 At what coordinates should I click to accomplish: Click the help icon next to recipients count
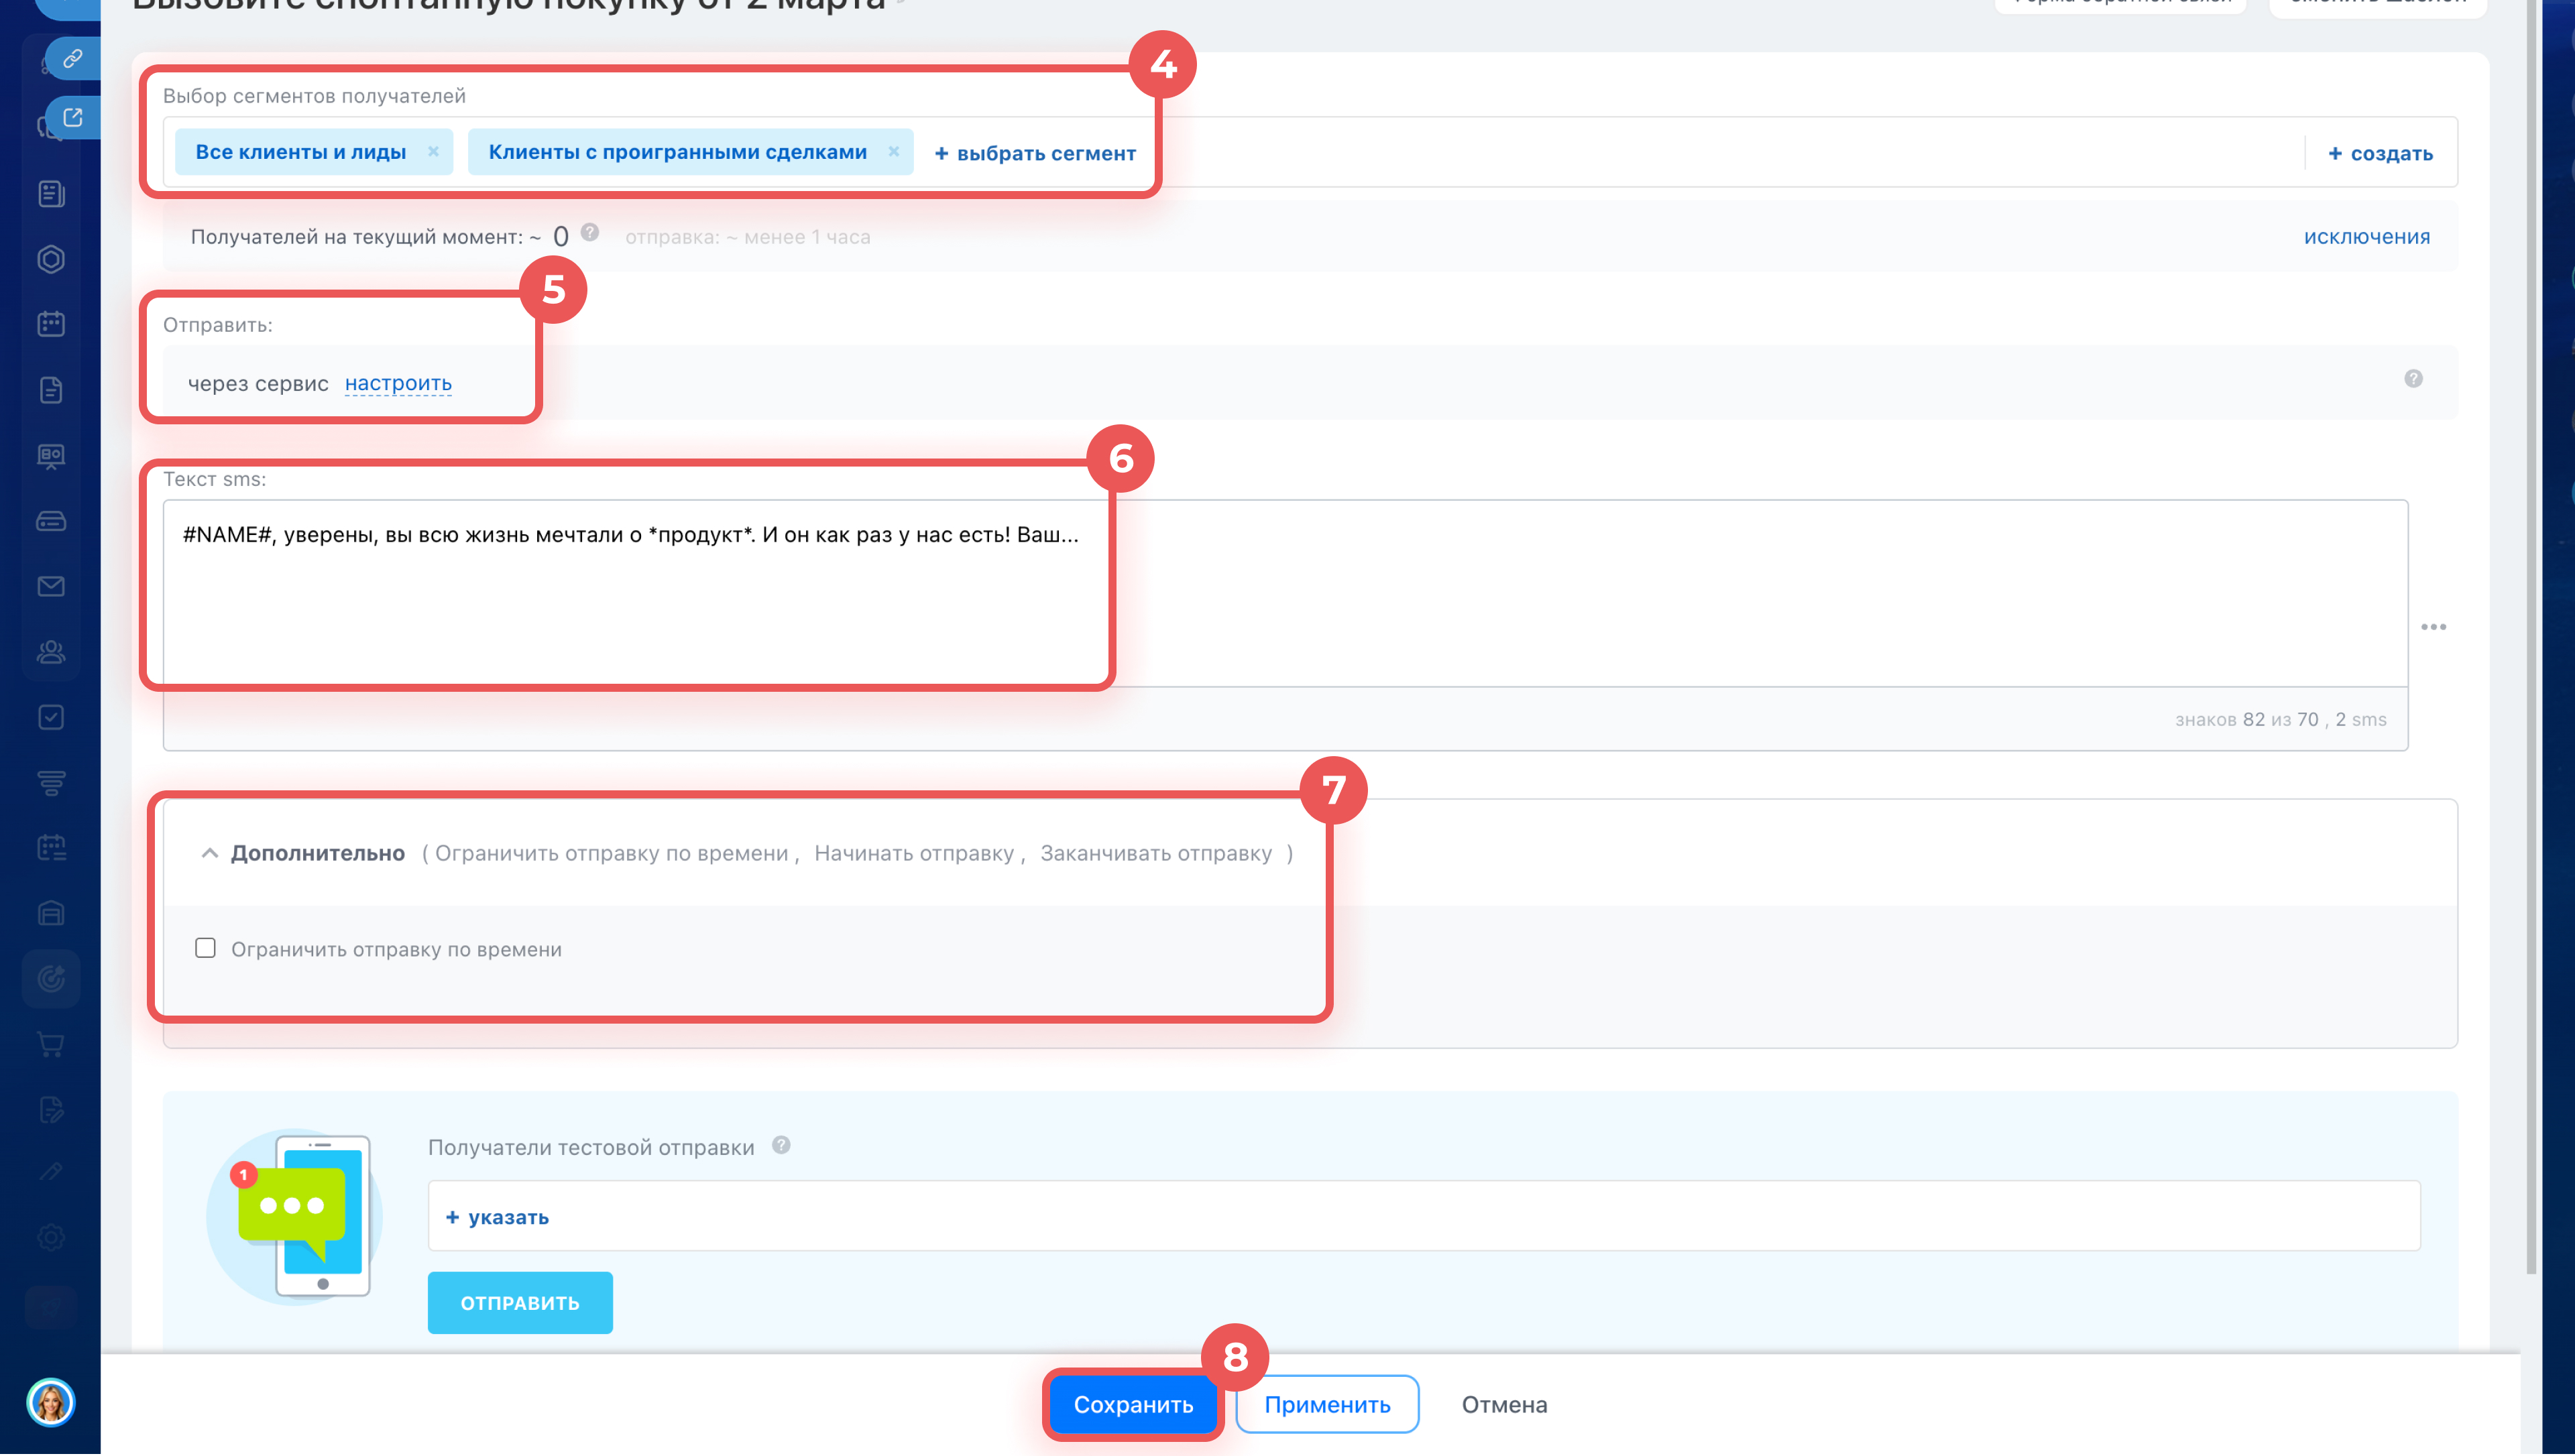[x=590, y=233]
